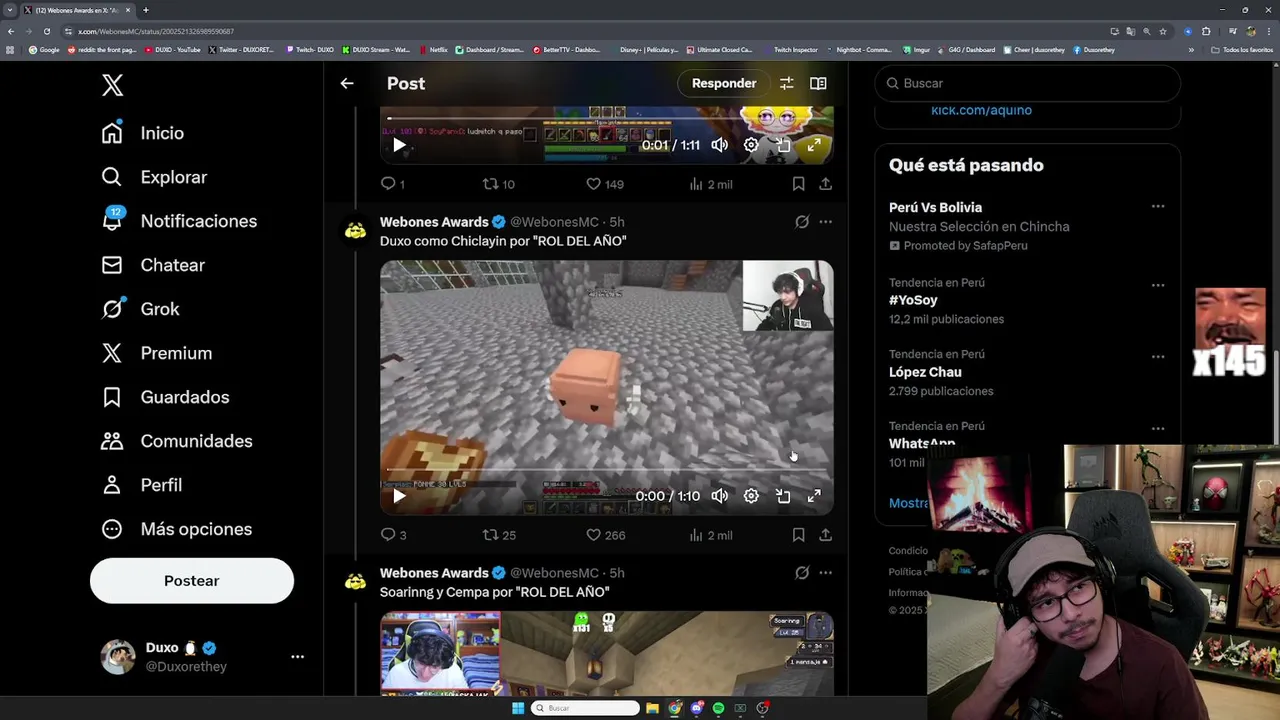Click the Responder button
Image resolution: width=1280 pixels, height=720 pixels.
(724, 84)
